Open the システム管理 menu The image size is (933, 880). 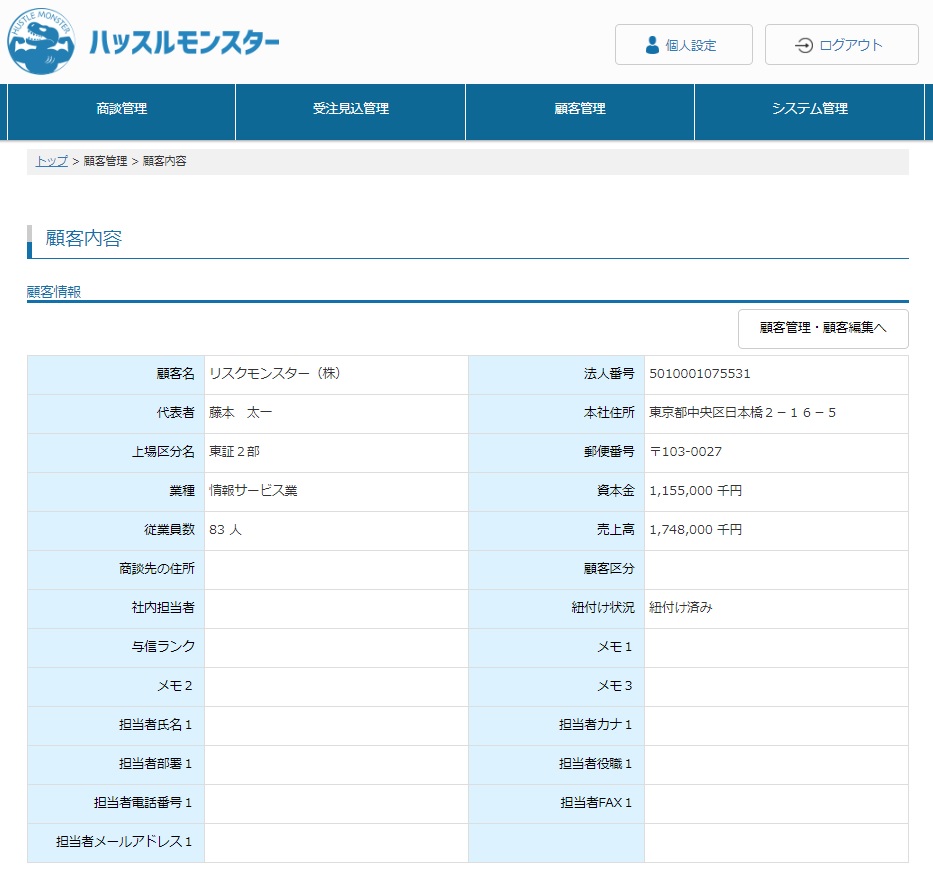tap(809, 109)
